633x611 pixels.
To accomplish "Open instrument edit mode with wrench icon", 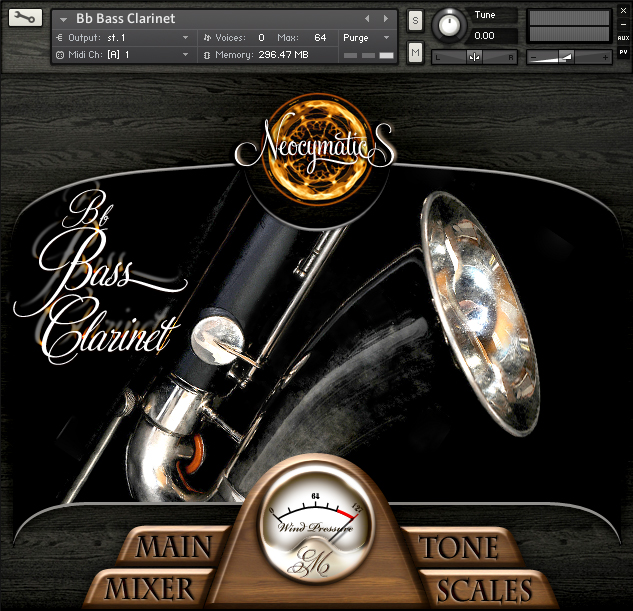I will pos(25,18).
